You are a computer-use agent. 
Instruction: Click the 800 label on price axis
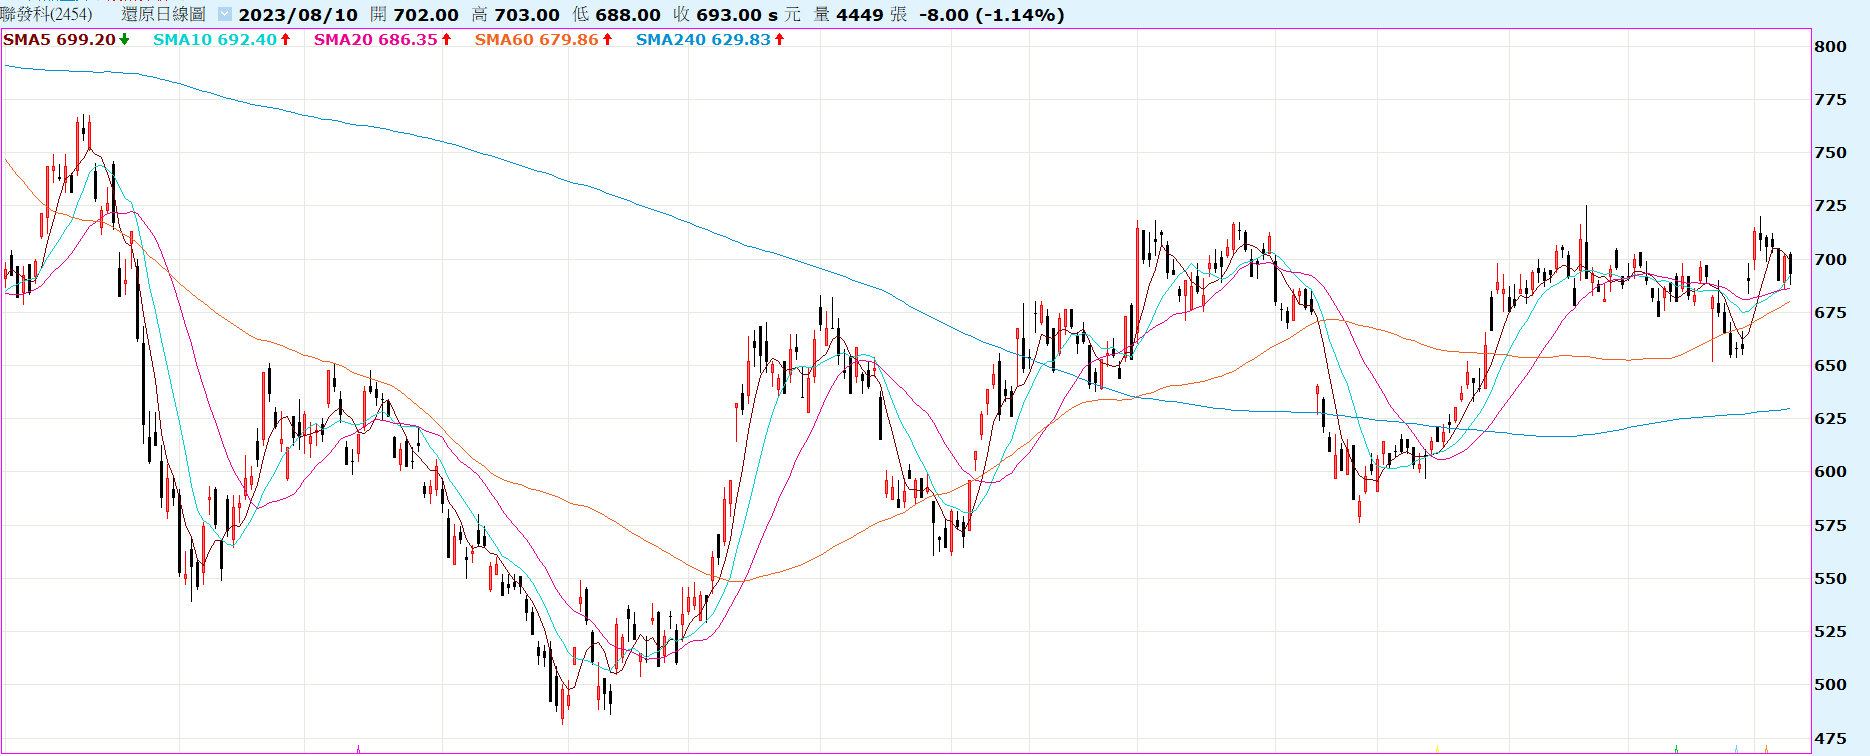tap(1830, 46)
